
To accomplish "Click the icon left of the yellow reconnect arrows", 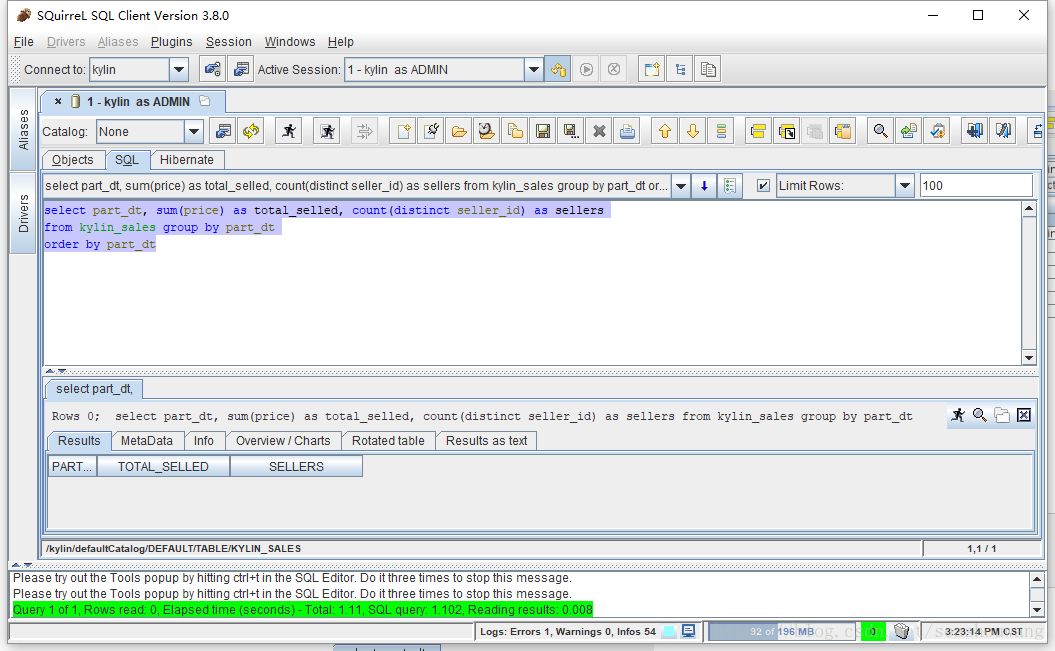I will [223, 131].
